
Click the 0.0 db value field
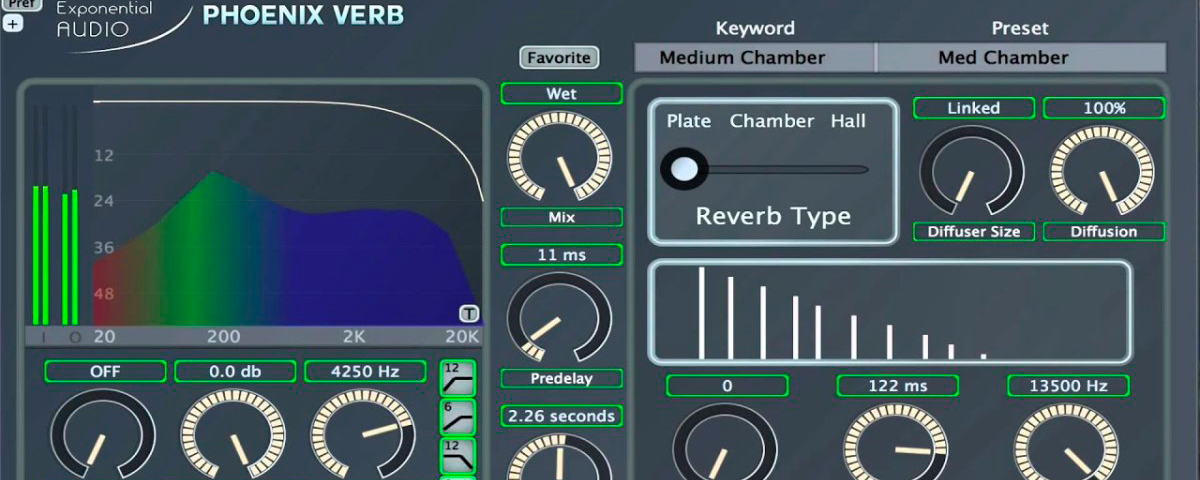coord(235,371)
